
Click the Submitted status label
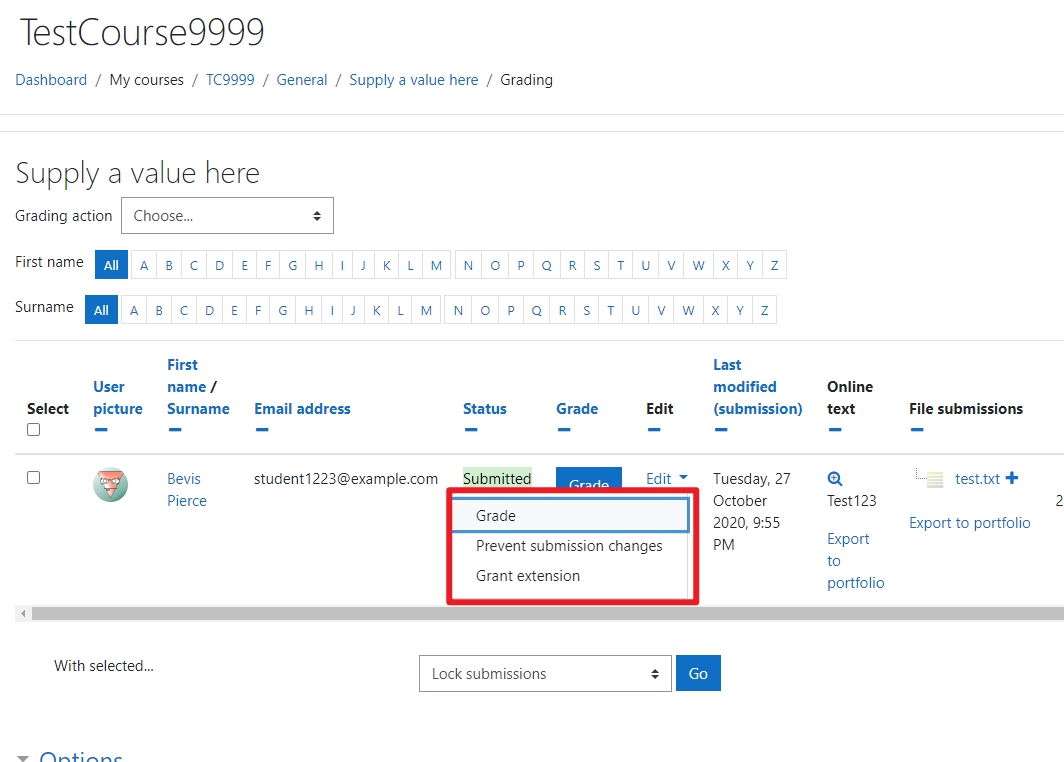[497, 478]
